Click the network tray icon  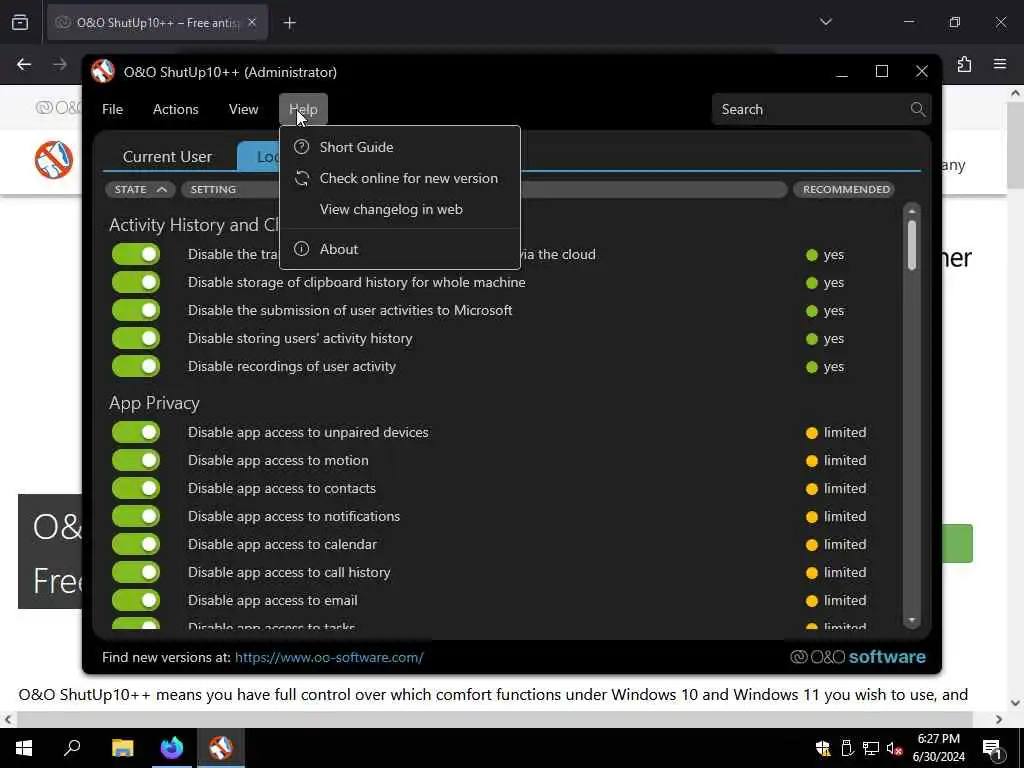(871, 749)
